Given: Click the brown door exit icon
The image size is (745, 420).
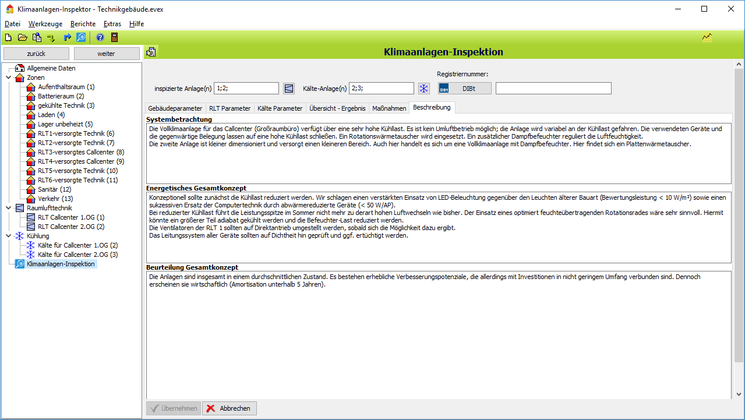Looking at the screenshot, I should 114,38.
